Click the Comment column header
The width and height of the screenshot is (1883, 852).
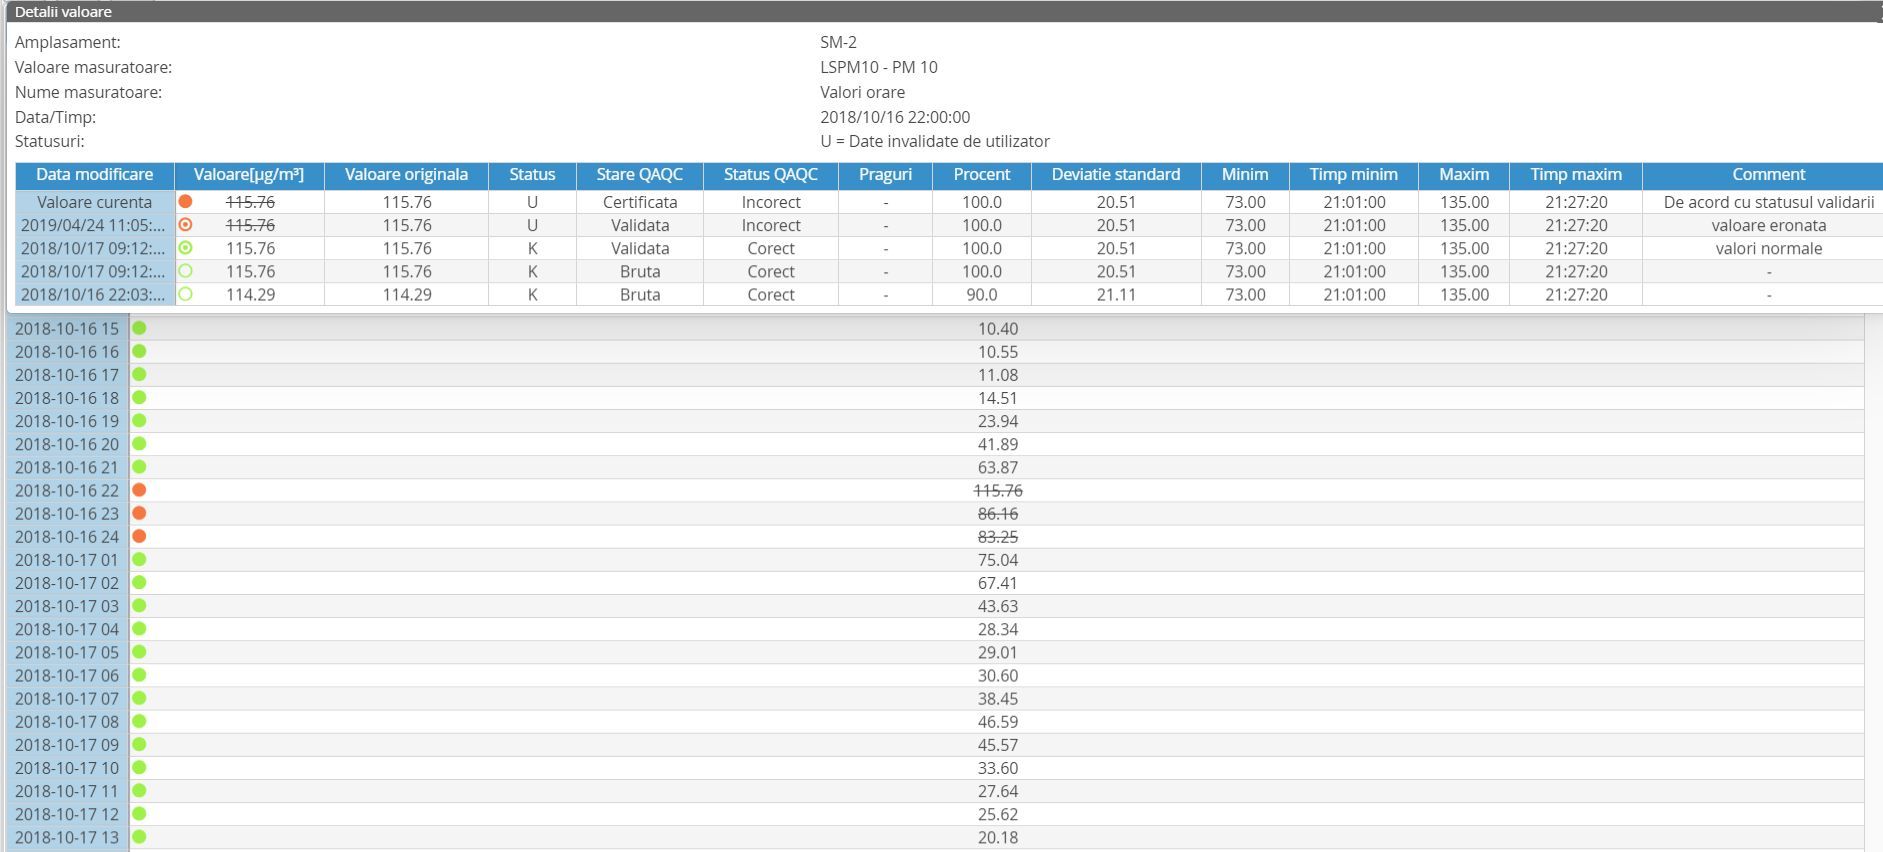pyautogui.click(x=1768, y=175)
